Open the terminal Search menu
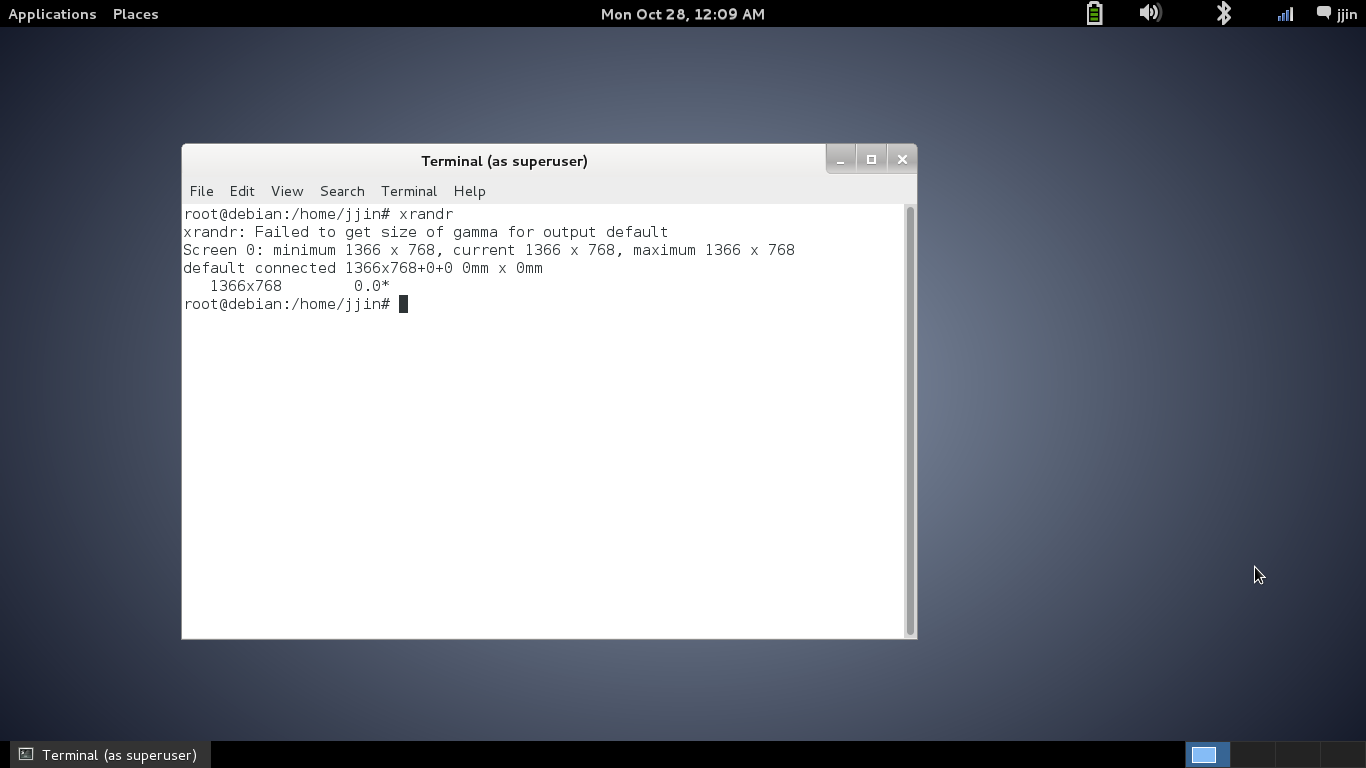 (342, 191)
